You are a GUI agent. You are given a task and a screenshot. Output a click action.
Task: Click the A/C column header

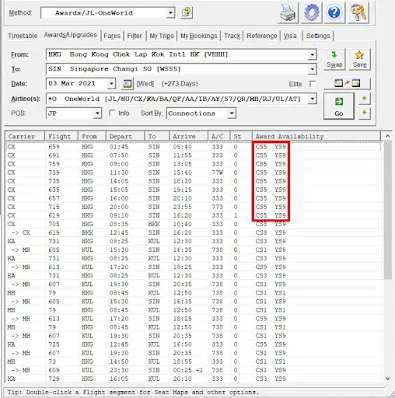tap(219, 136)
